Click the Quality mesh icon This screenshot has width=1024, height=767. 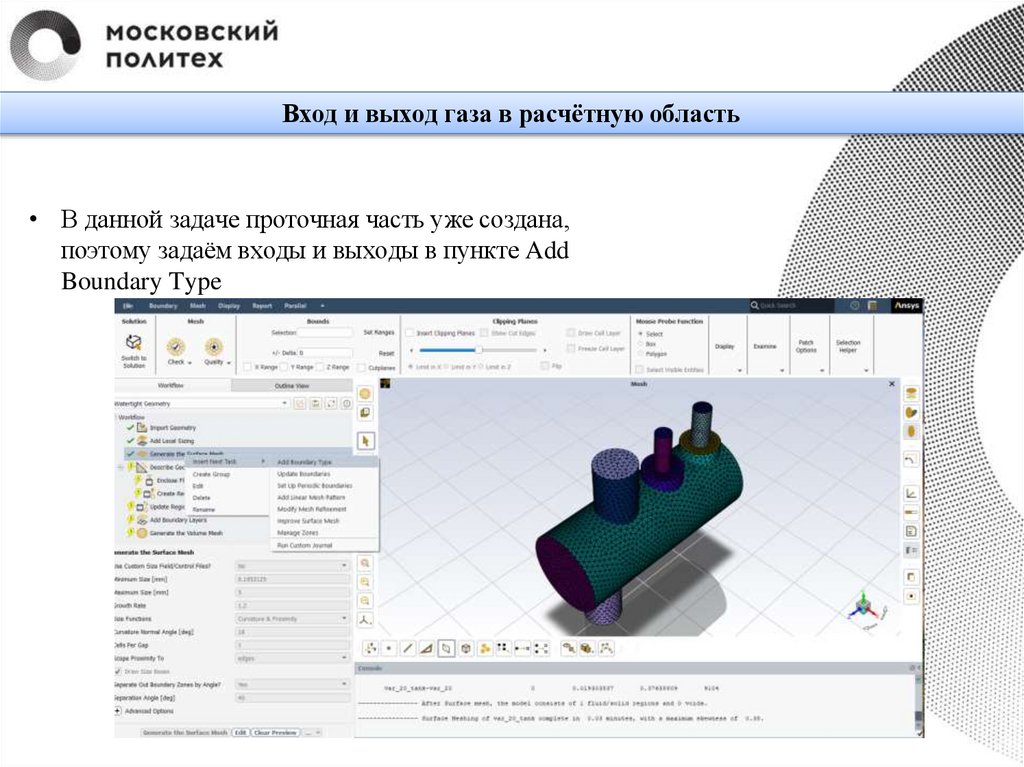(x=214, y=346)
